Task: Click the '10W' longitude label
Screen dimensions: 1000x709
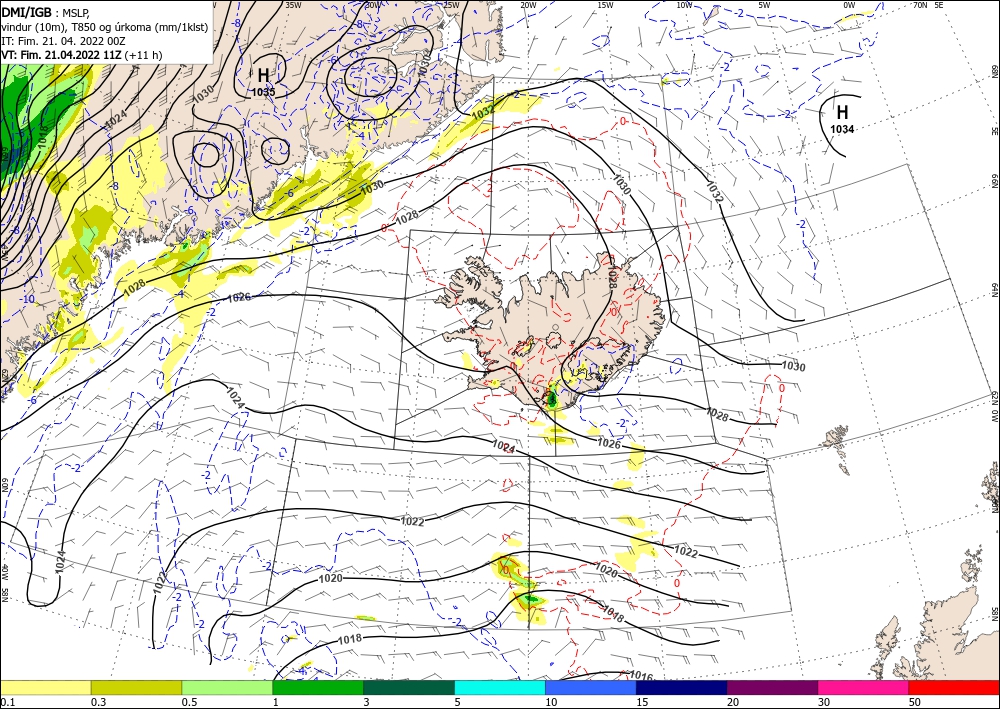Action: (684, 5)
